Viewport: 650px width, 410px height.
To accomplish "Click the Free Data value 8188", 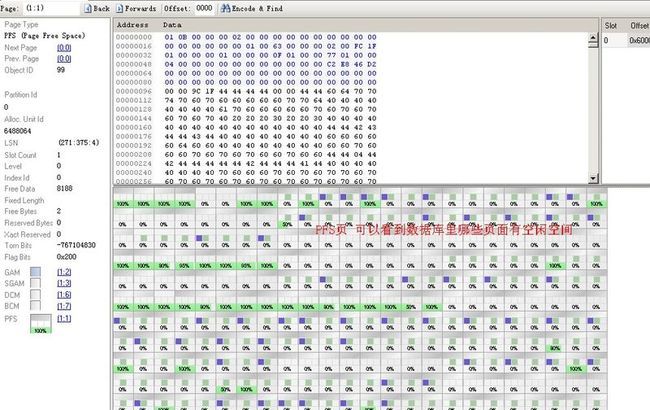I will pos(65,188).
